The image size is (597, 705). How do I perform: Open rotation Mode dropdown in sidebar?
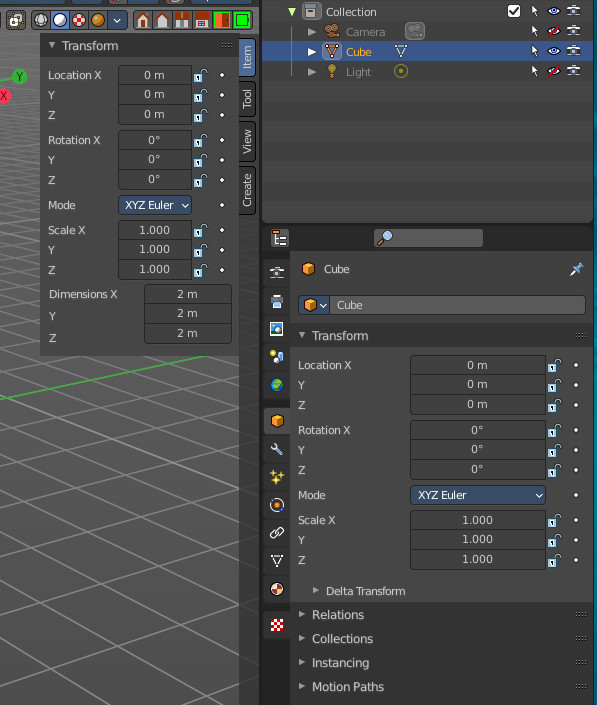155,205
